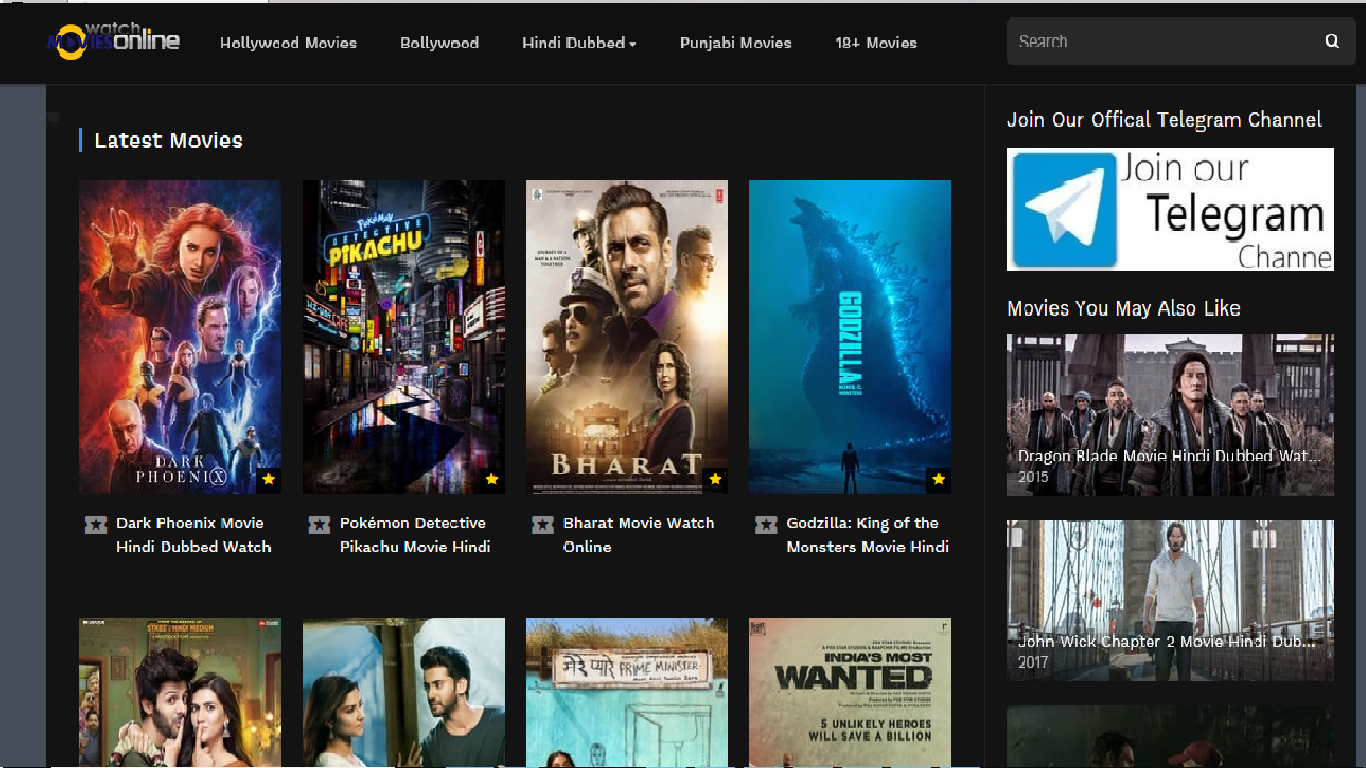Click the Detective Pikachu poster thumbnail

(404, 336)
